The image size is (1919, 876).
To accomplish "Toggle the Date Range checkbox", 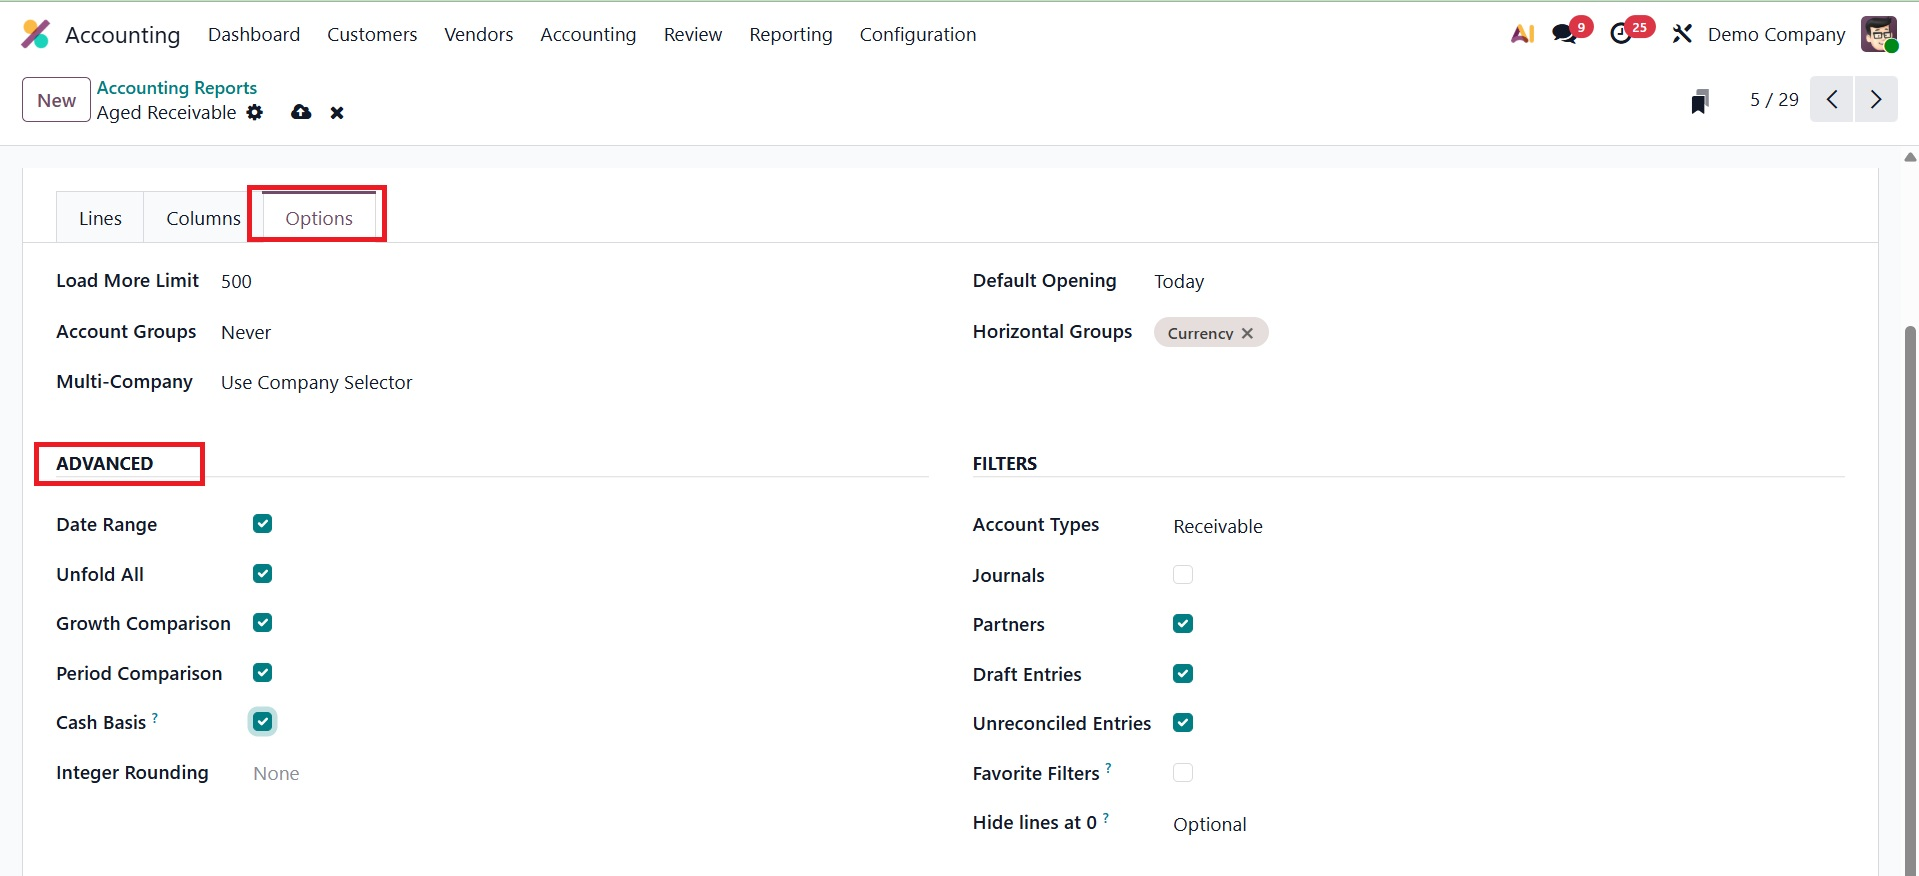I will (x=263, y=524).
